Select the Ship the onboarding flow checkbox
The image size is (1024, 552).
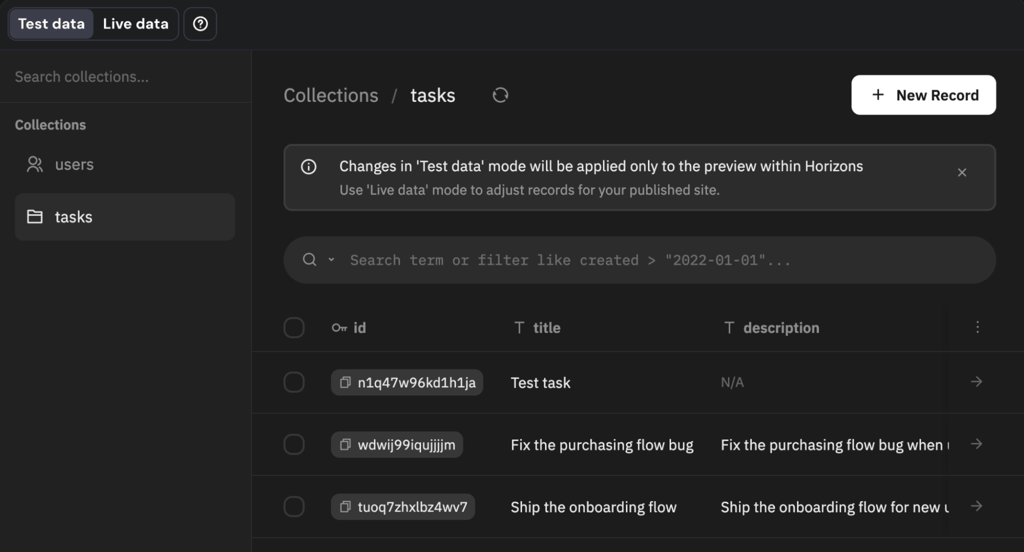[294, 506]
